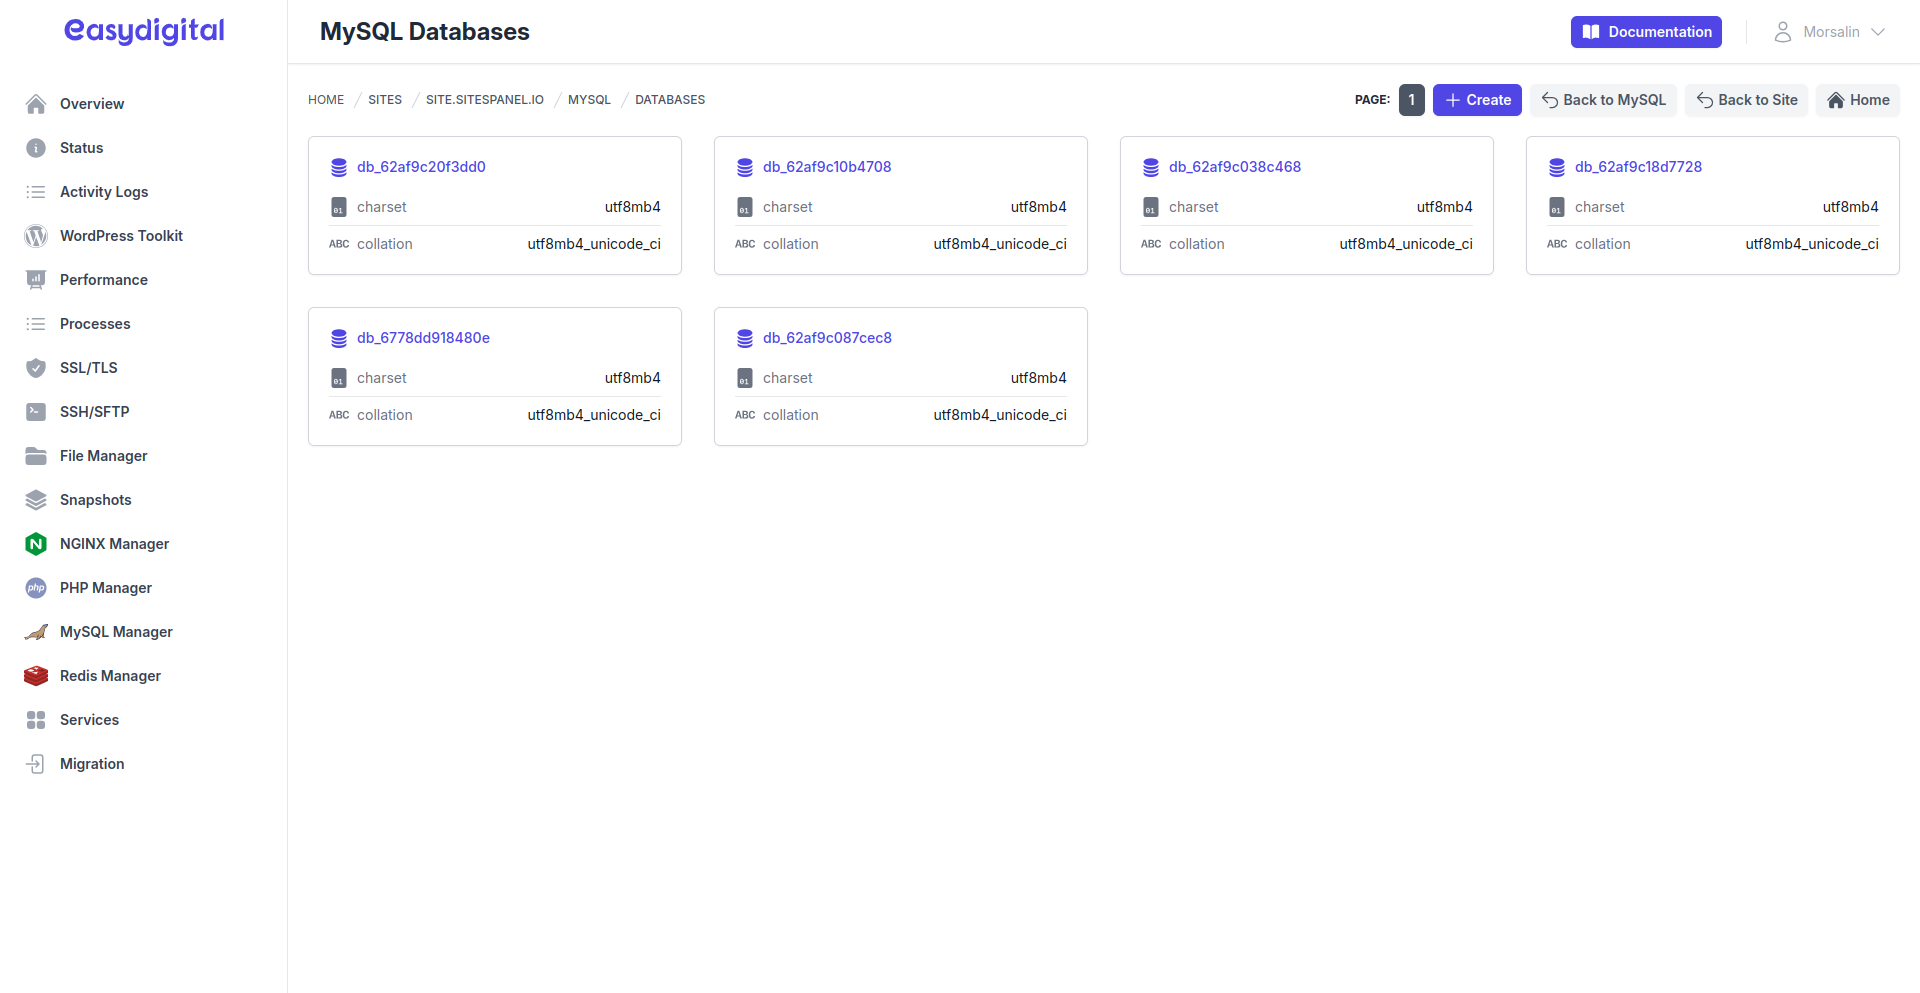
Task: Open database db_62af9c10b4708
Action: (827, 167)
